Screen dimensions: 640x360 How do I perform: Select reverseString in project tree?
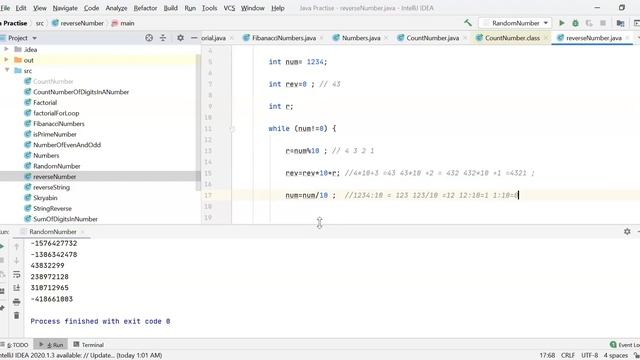click(51, 187)
